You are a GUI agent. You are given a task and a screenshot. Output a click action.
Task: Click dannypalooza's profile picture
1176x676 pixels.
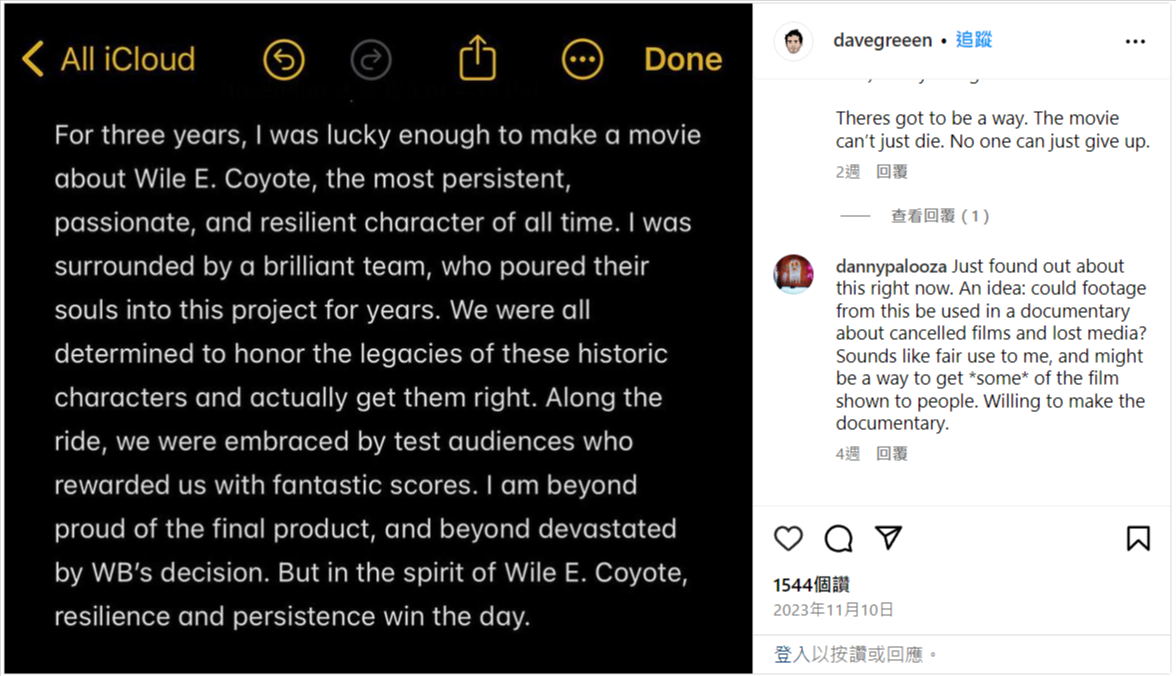(x=793, y=274)
